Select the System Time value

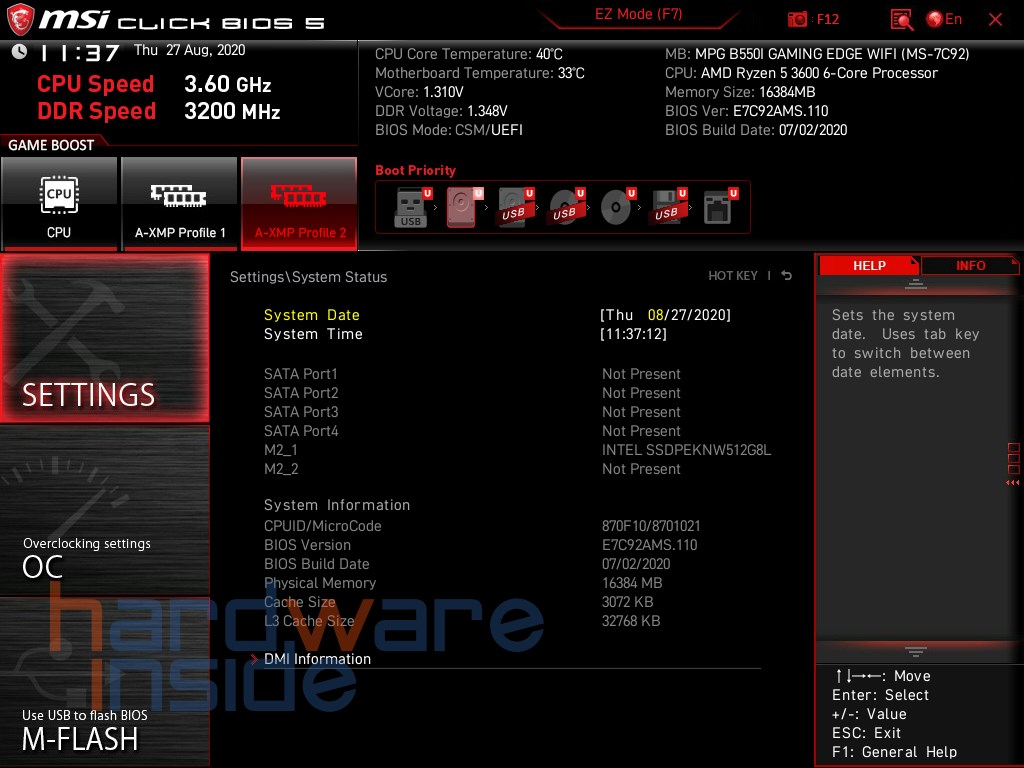pyautogui.click(x=633, y=334)
